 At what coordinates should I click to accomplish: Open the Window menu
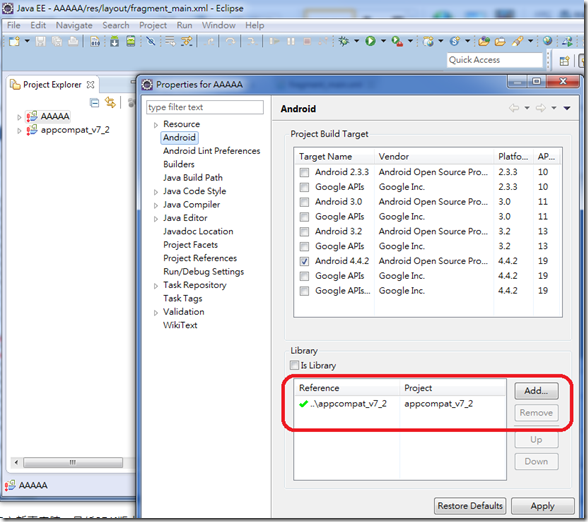tap(219, 25)
